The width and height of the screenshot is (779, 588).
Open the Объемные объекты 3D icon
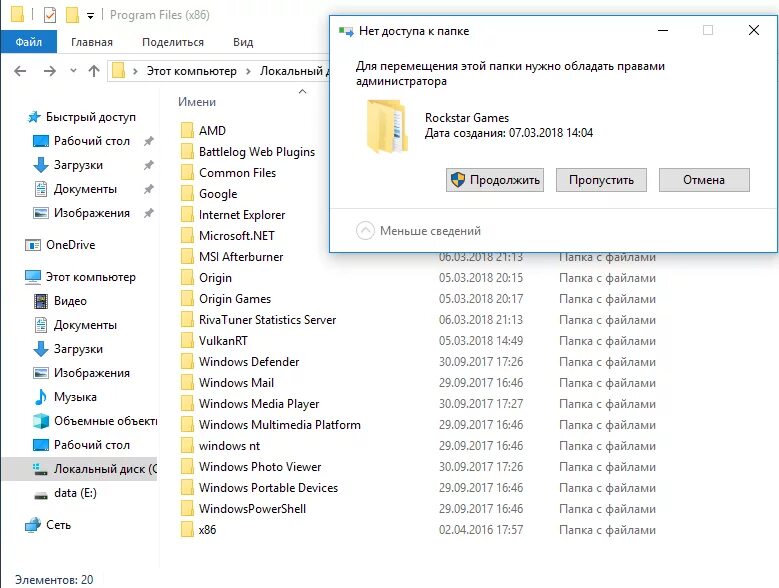pyautogui.click(x=41, y=421)
